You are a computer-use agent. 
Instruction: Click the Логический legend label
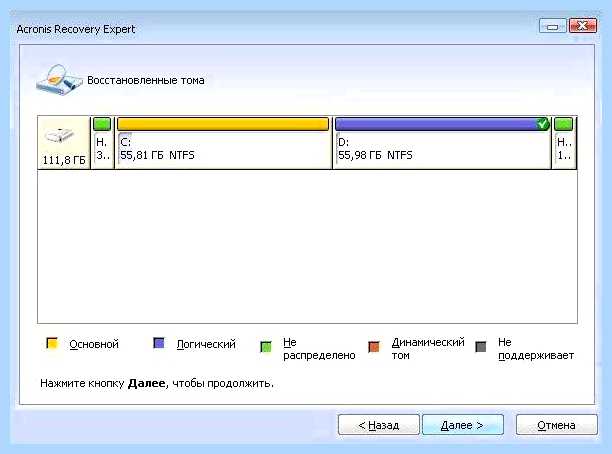(206, 344)
